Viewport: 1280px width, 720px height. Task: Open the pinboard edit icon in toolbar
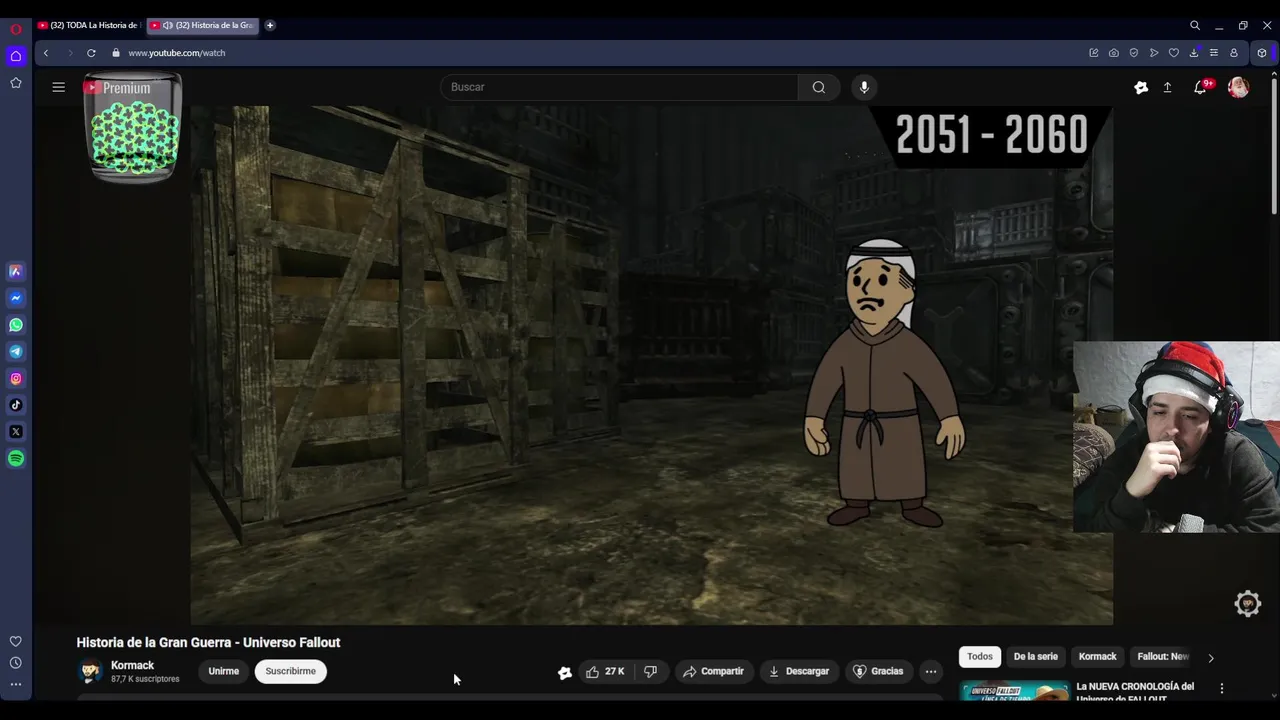(1094, 53)
